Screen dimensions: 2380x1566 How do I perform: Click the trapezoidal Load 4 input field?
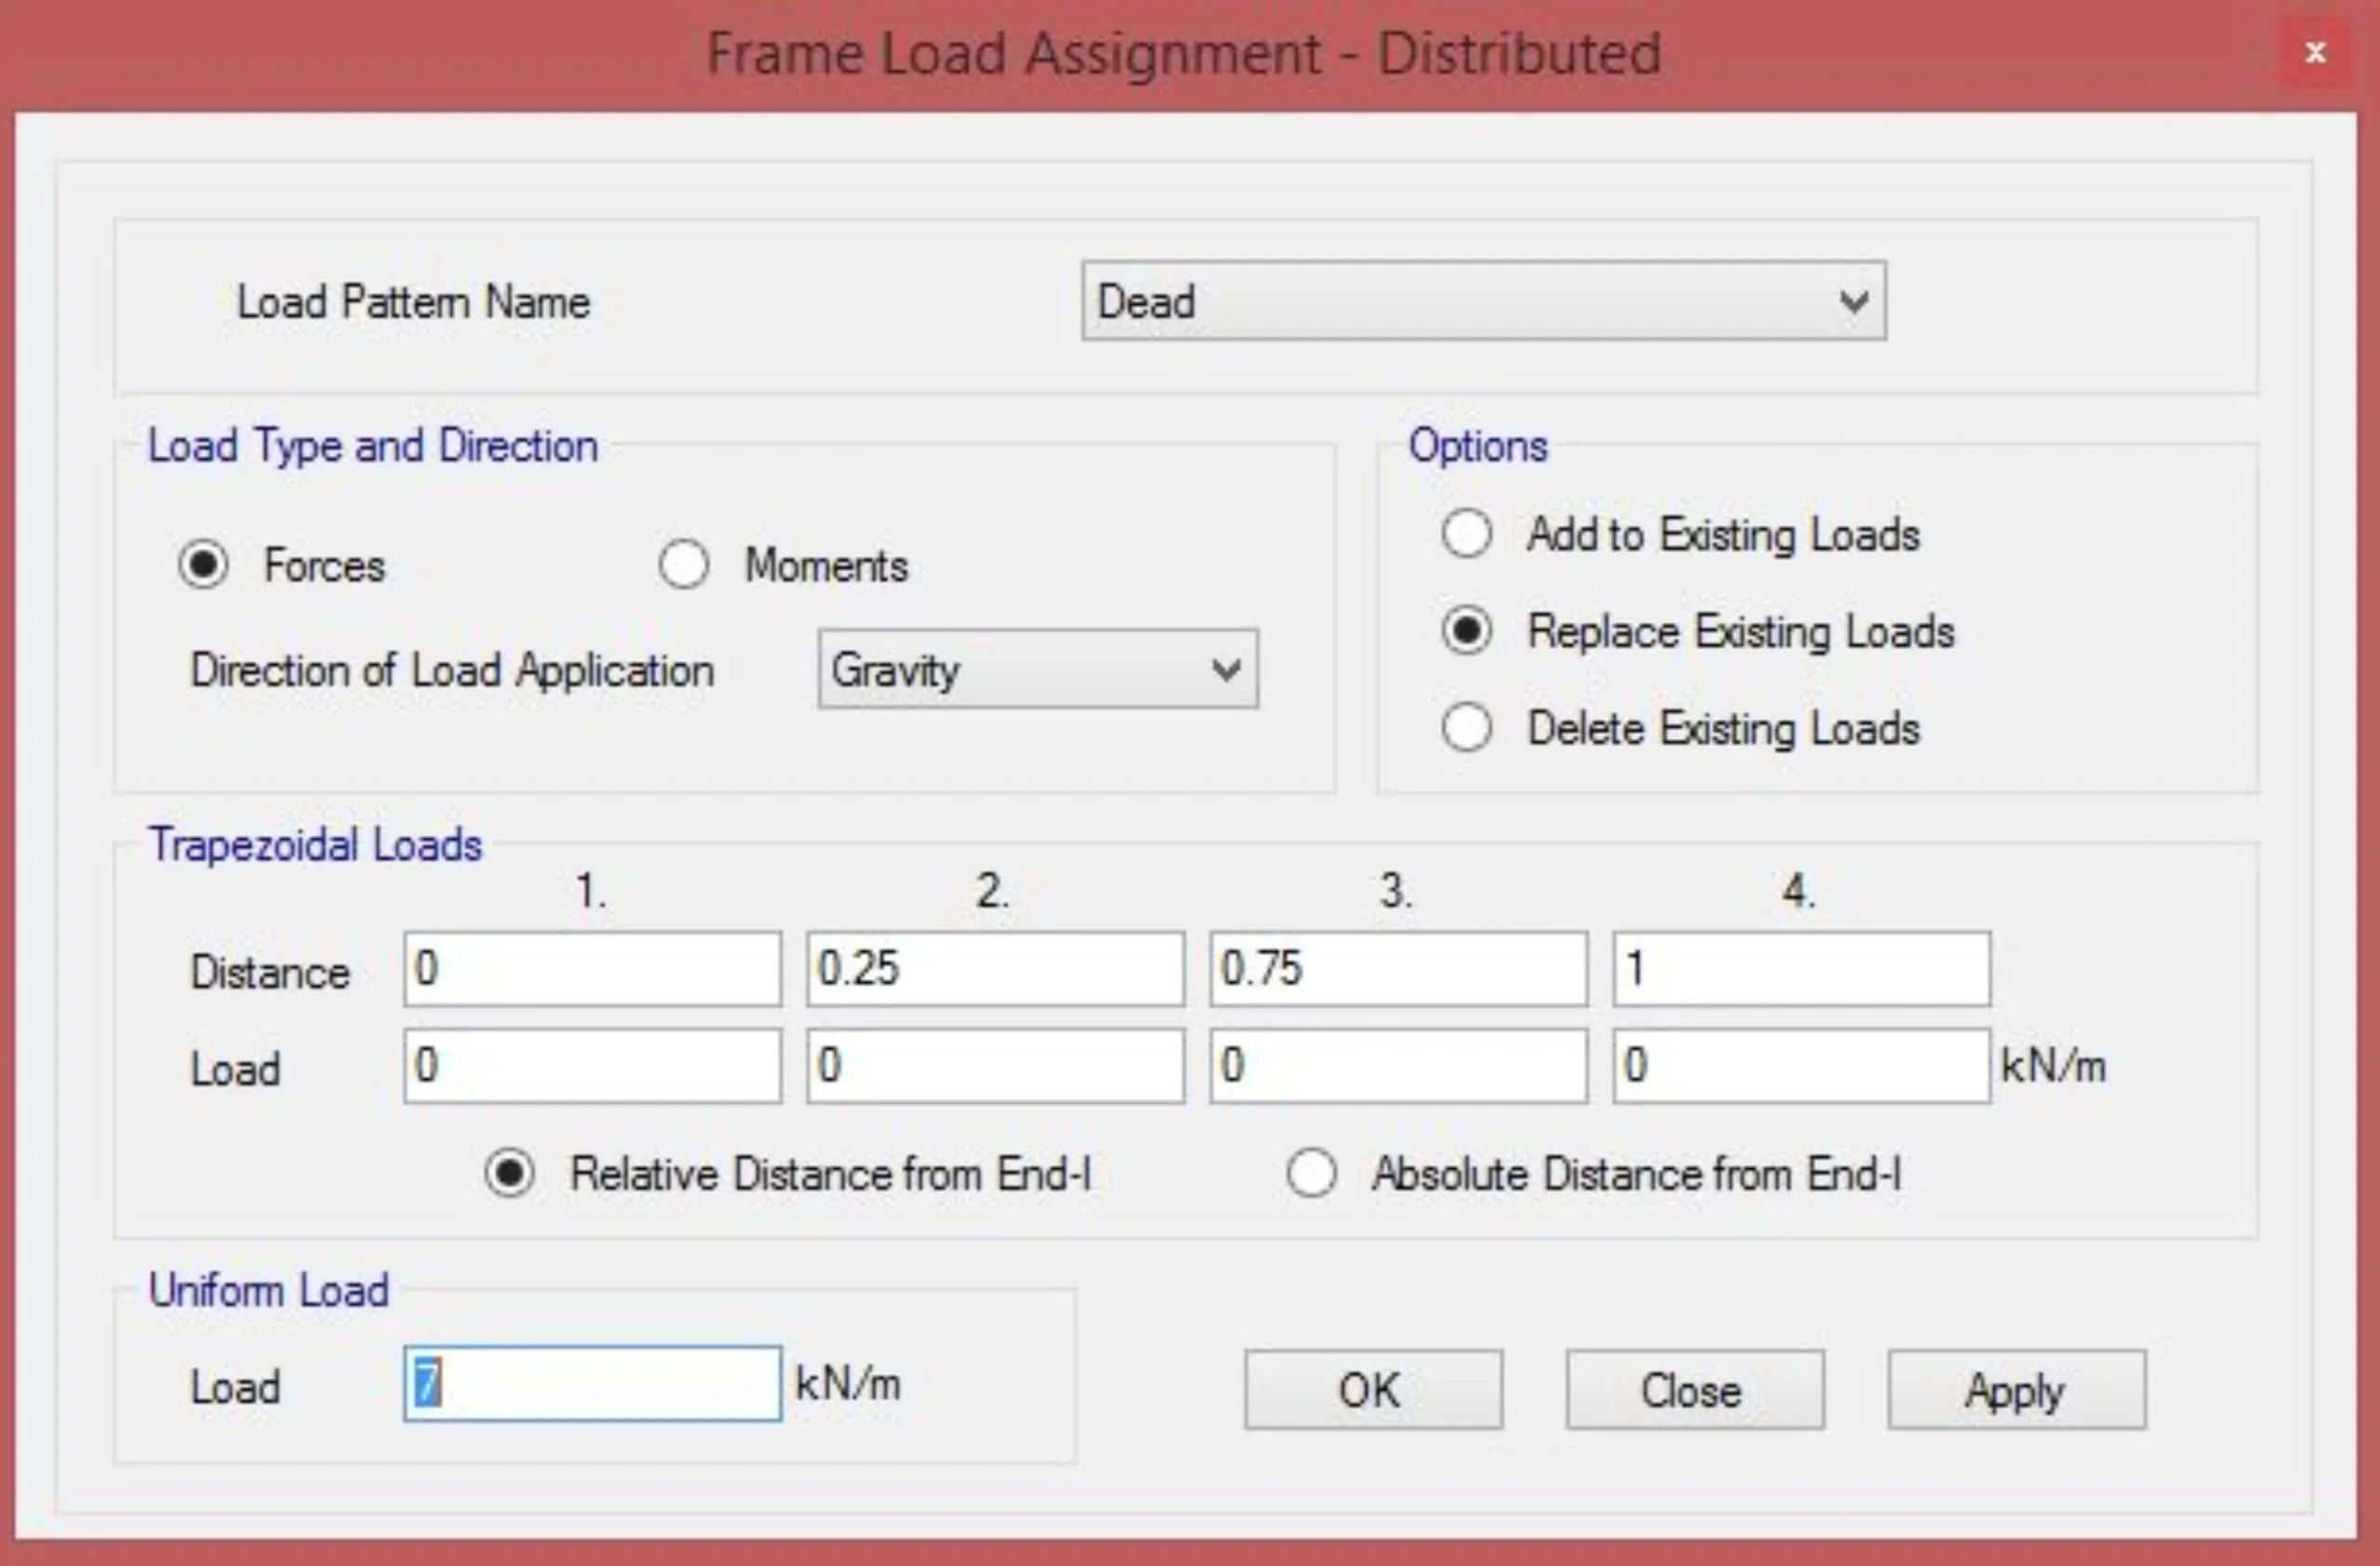point(1801,1065)
